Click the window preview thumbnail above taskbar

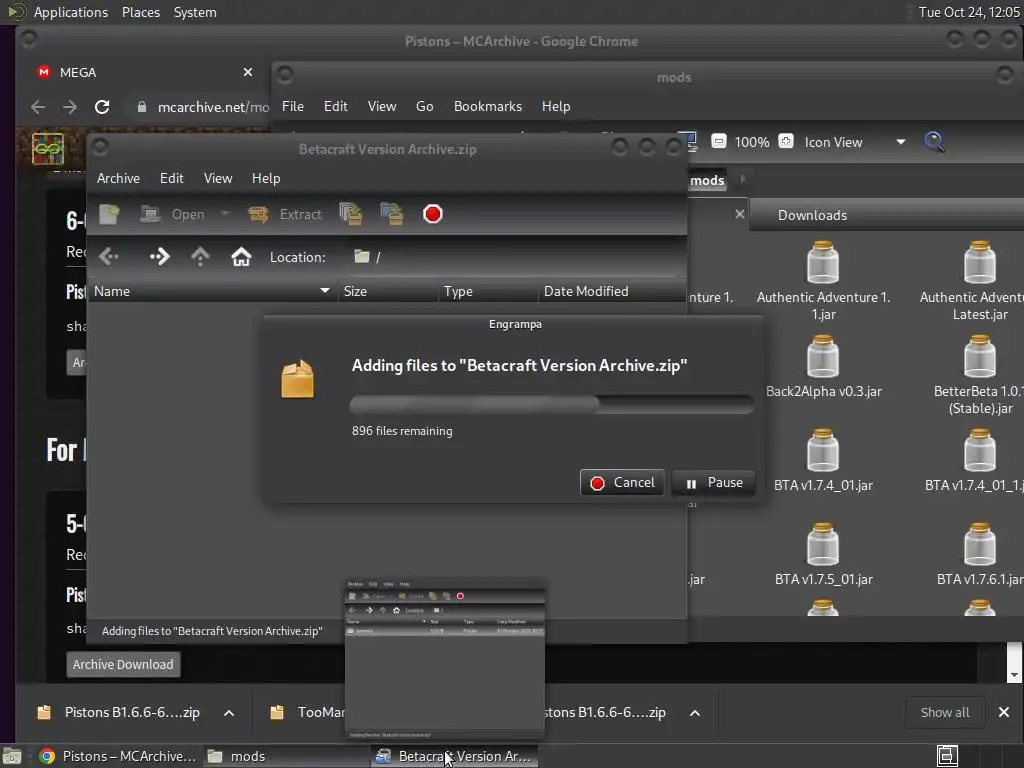(x=445, y=658)
